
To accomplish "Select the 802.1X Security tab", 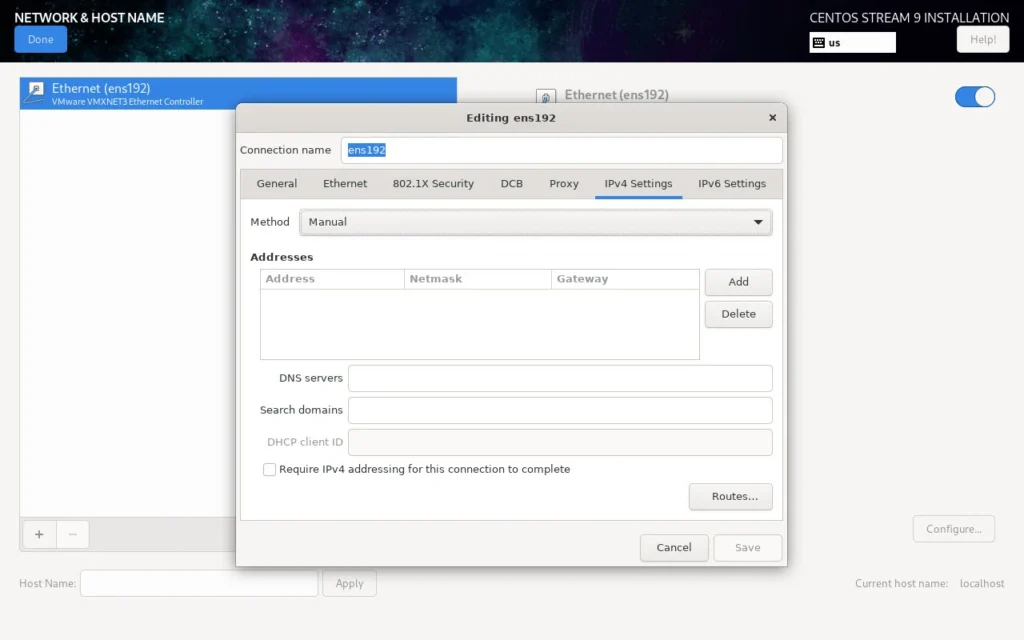I will click(433, 184).
